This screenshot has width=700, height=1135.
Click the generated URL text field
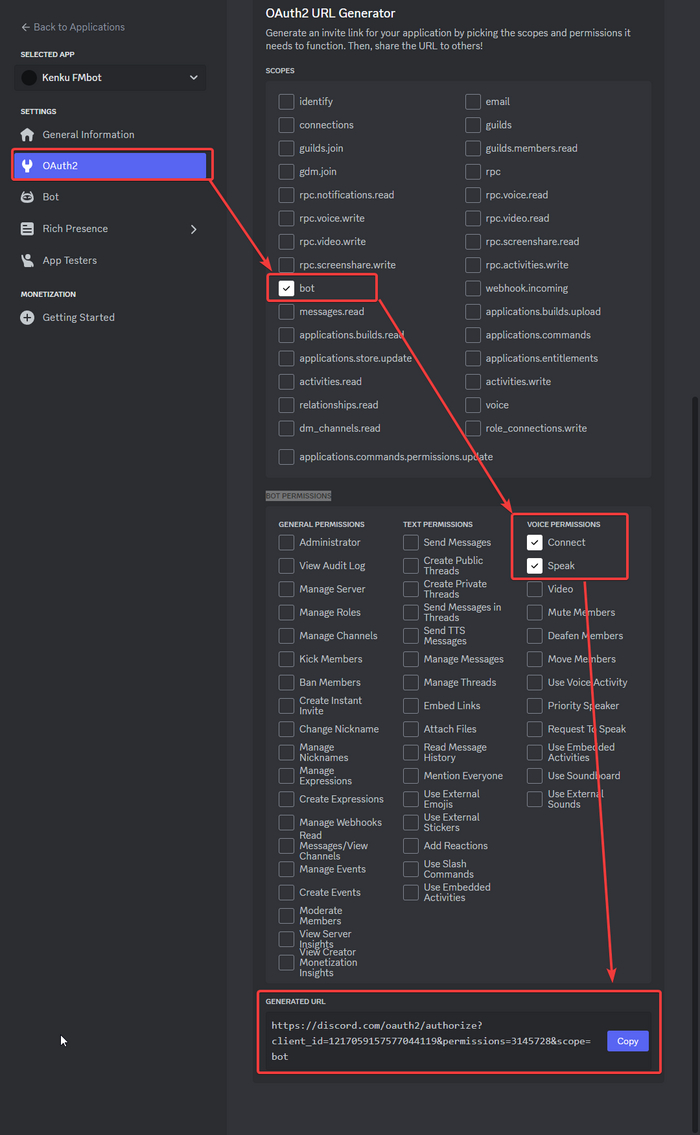[x=430, y=1041]
